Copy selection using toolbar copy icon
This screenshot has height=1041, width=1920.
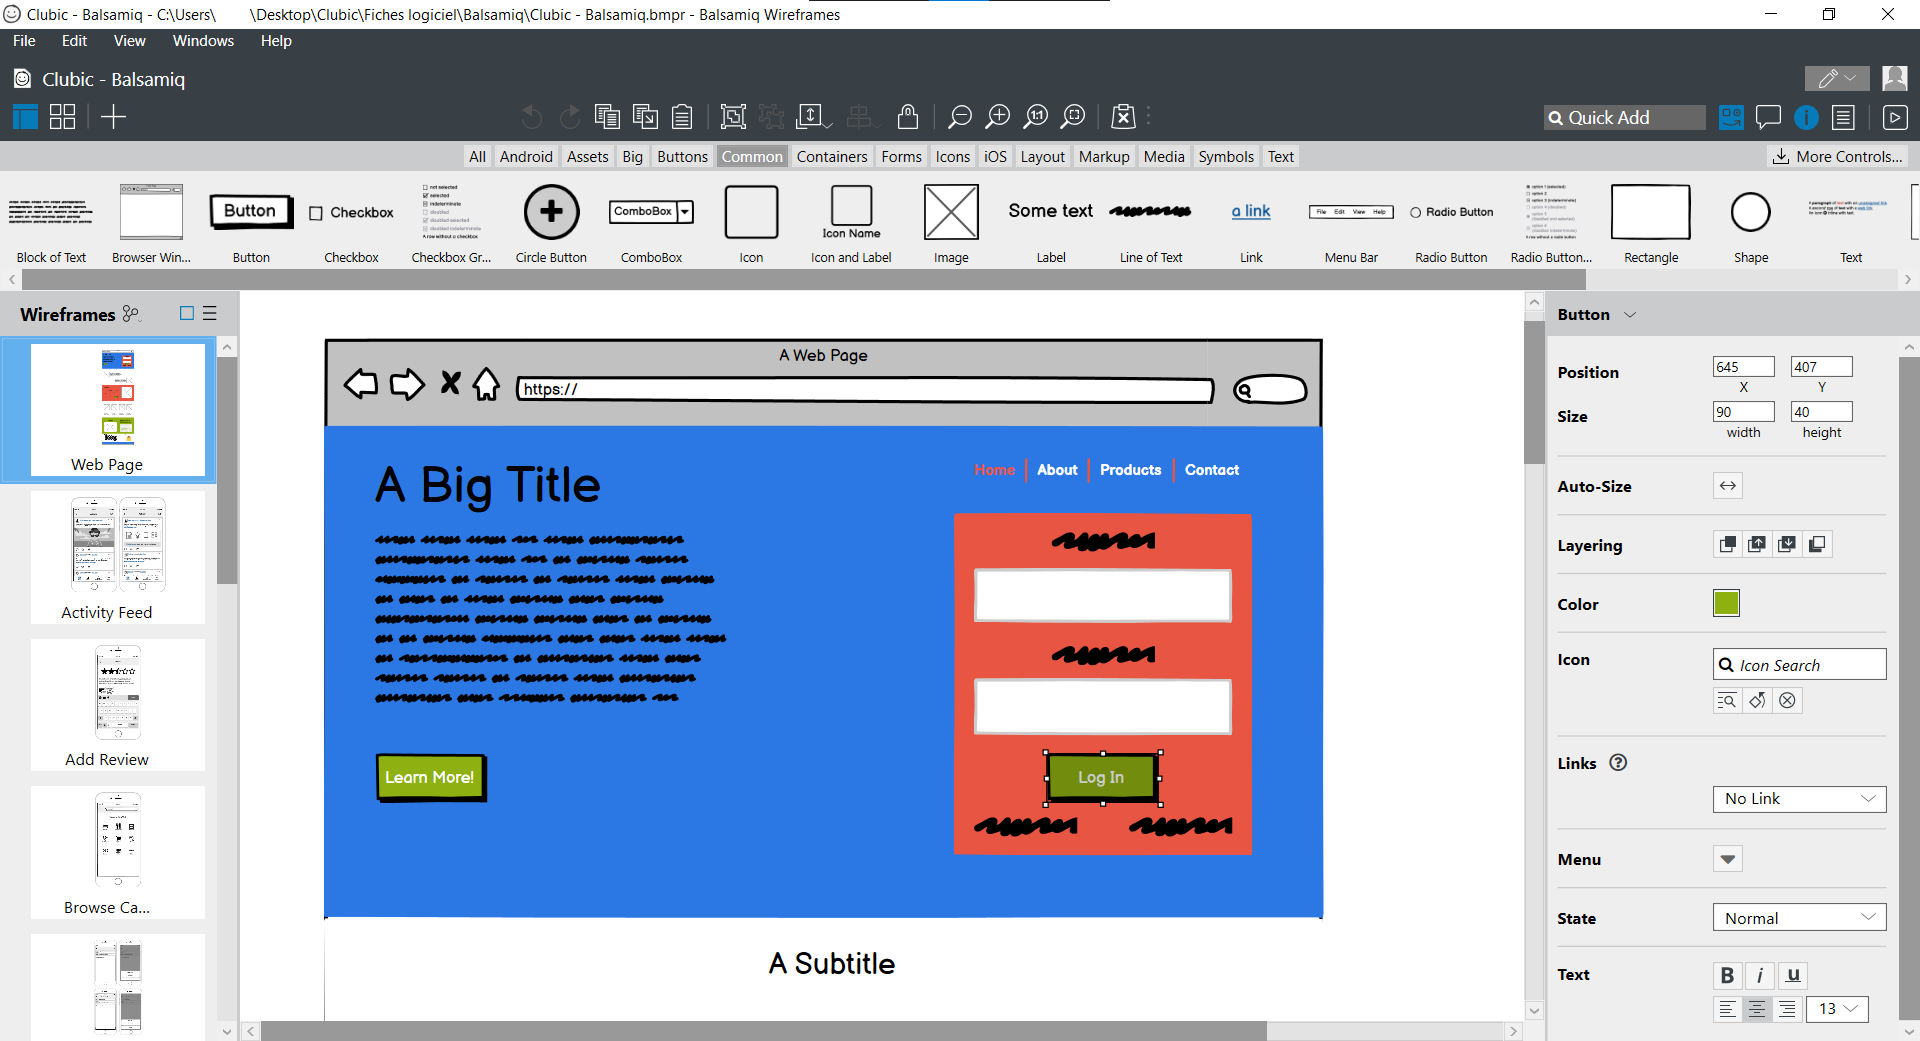[607, 117]
